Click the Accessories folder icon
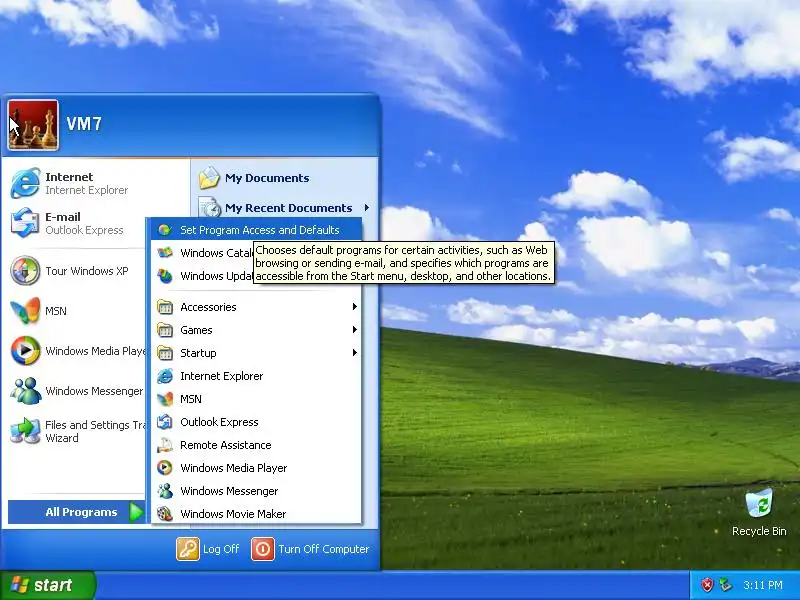The height and width of the screenshot is (600, 800). [x=164, y=307]
